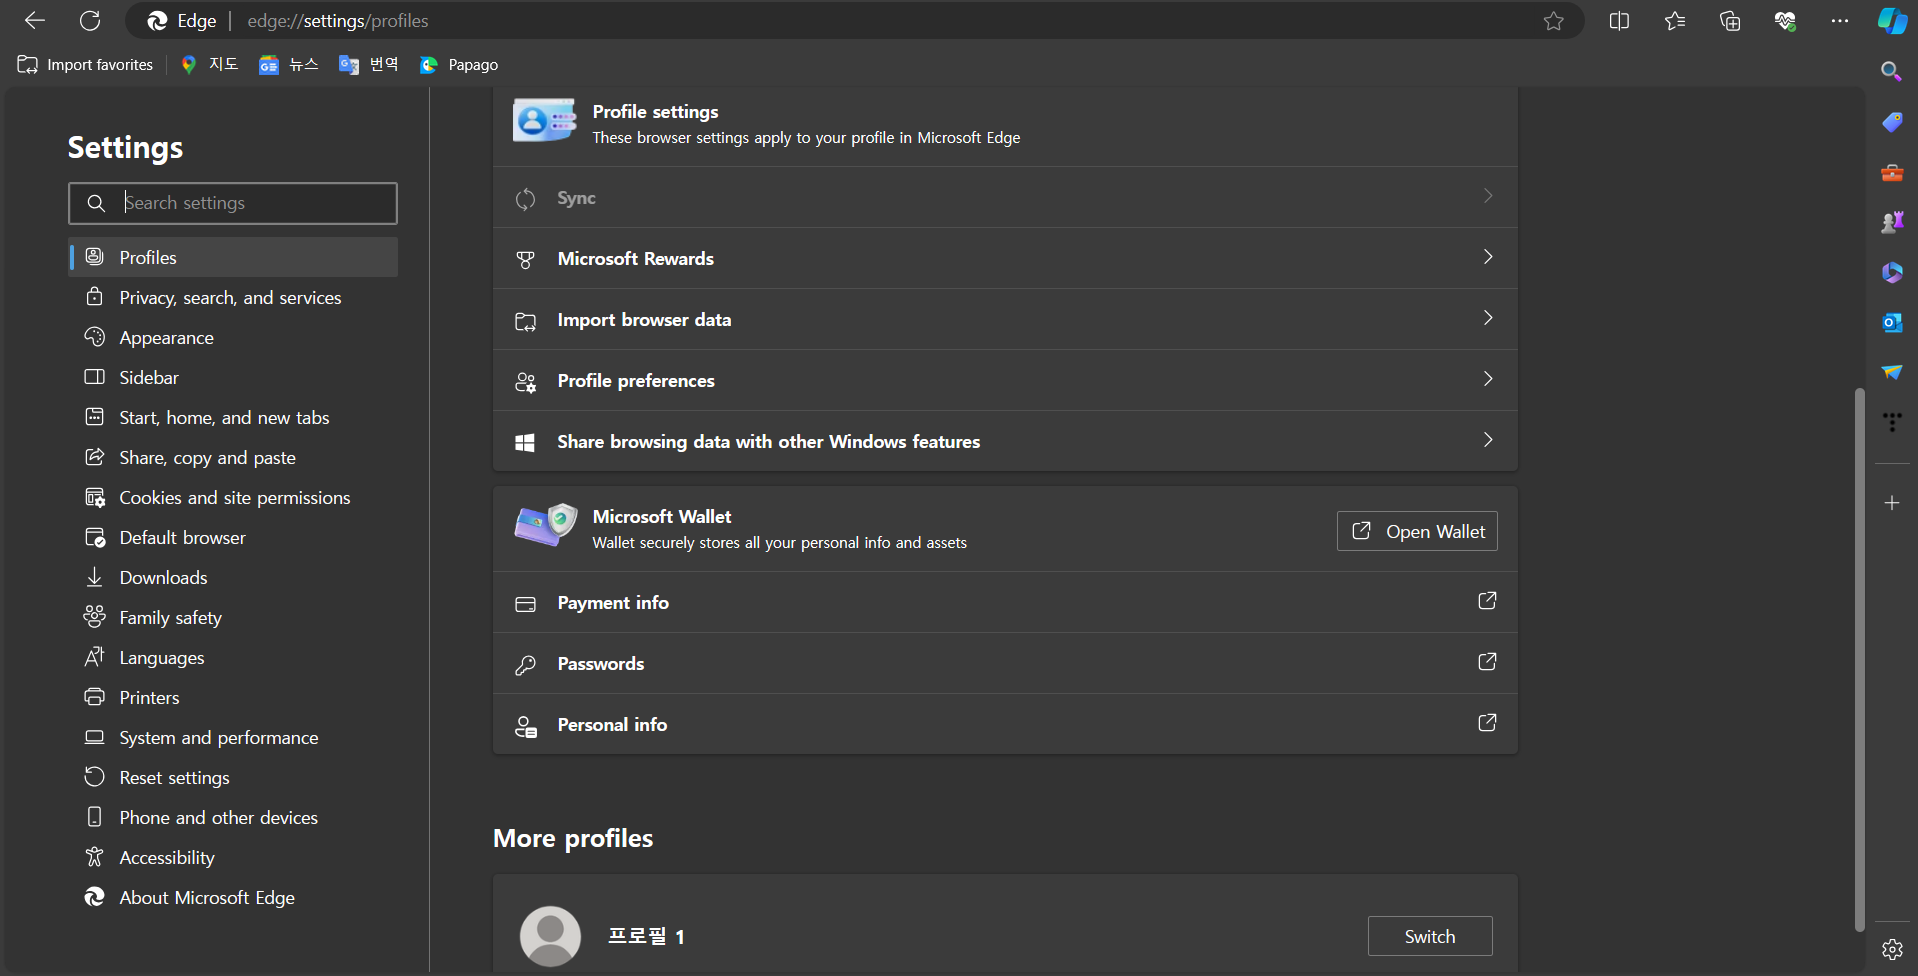The width and height of the screenshot is (1918, 976).
Task: Open Browser essentials heart icon
Action: 1785,21
